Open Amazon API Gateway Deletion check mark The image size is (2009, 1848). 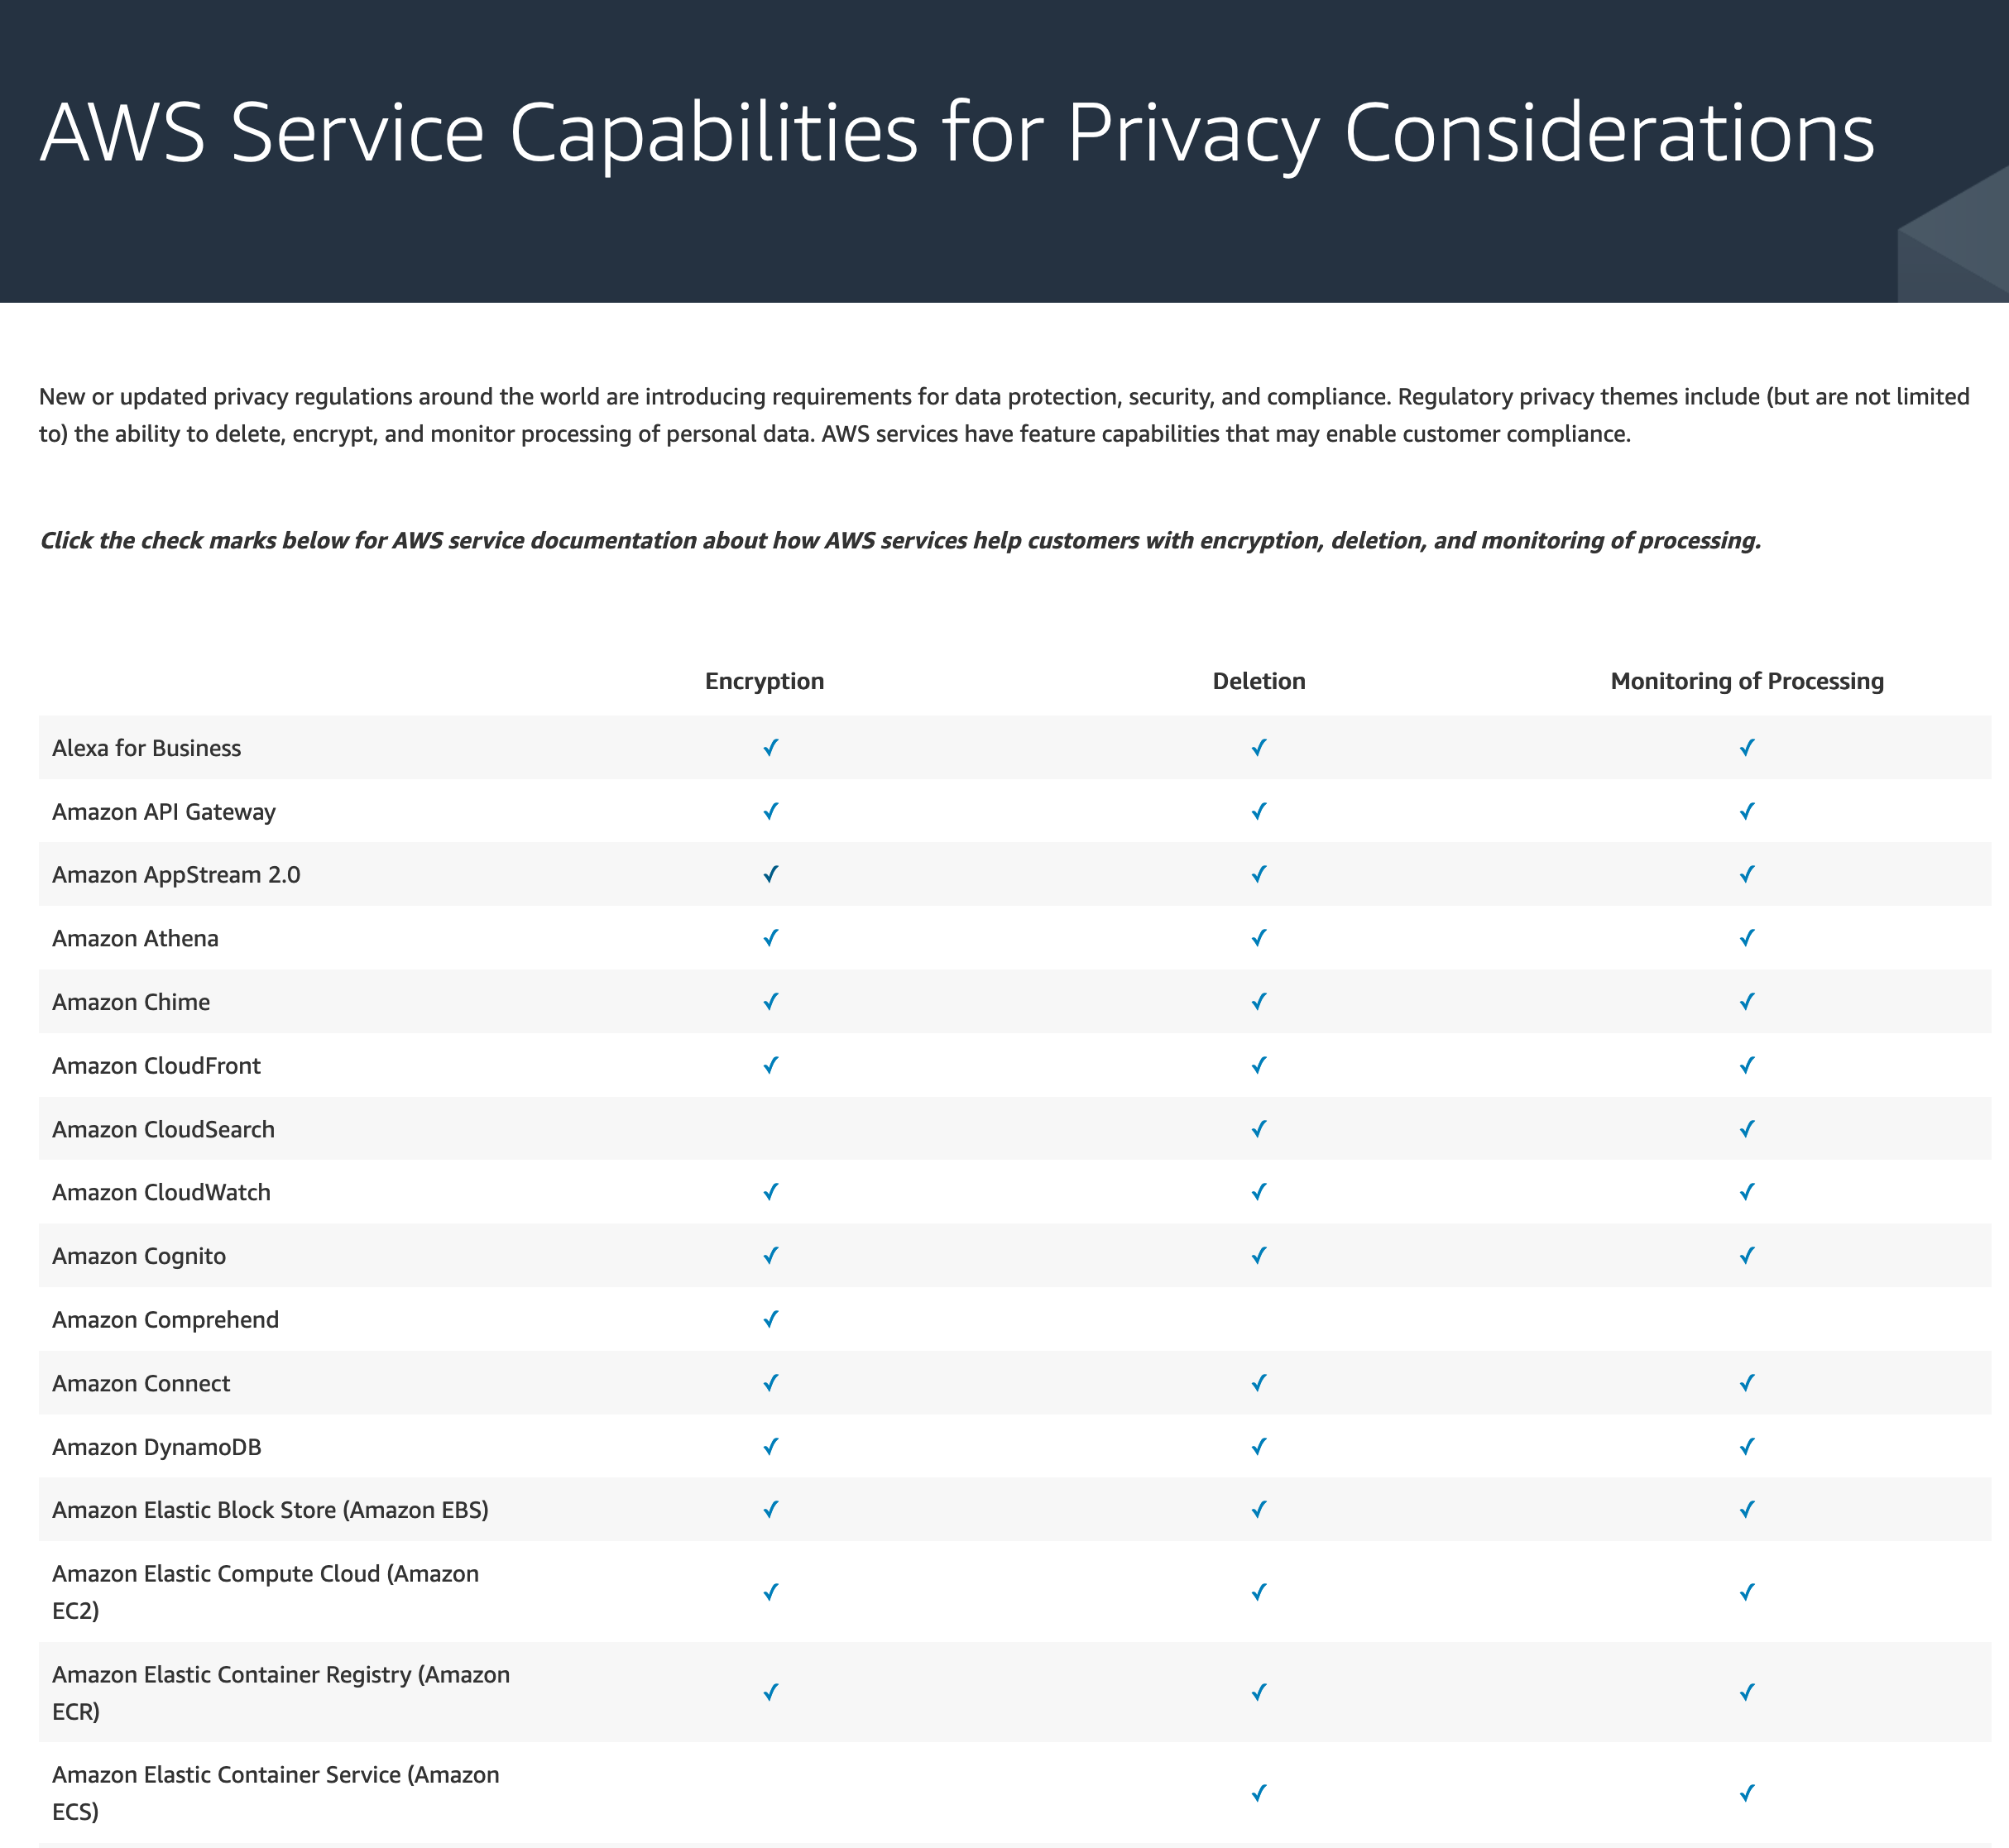pos(1259,811)
